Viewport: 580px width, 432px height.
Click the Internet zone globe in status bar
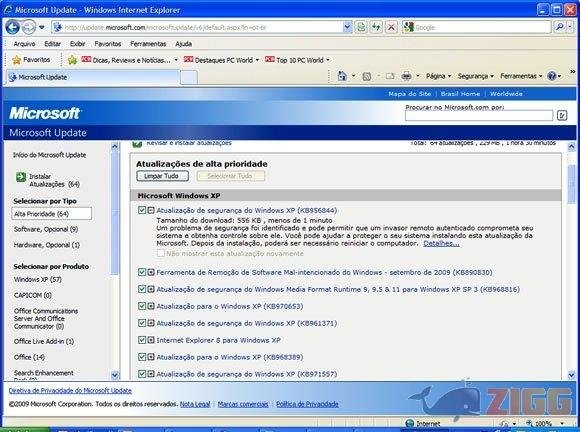409,424
